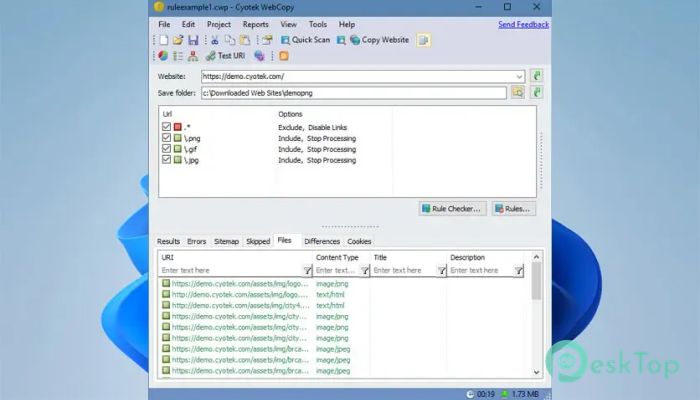Click the Url column header in rules list
Viewport: 700px width, 400px height.
(x=167, y=114)
